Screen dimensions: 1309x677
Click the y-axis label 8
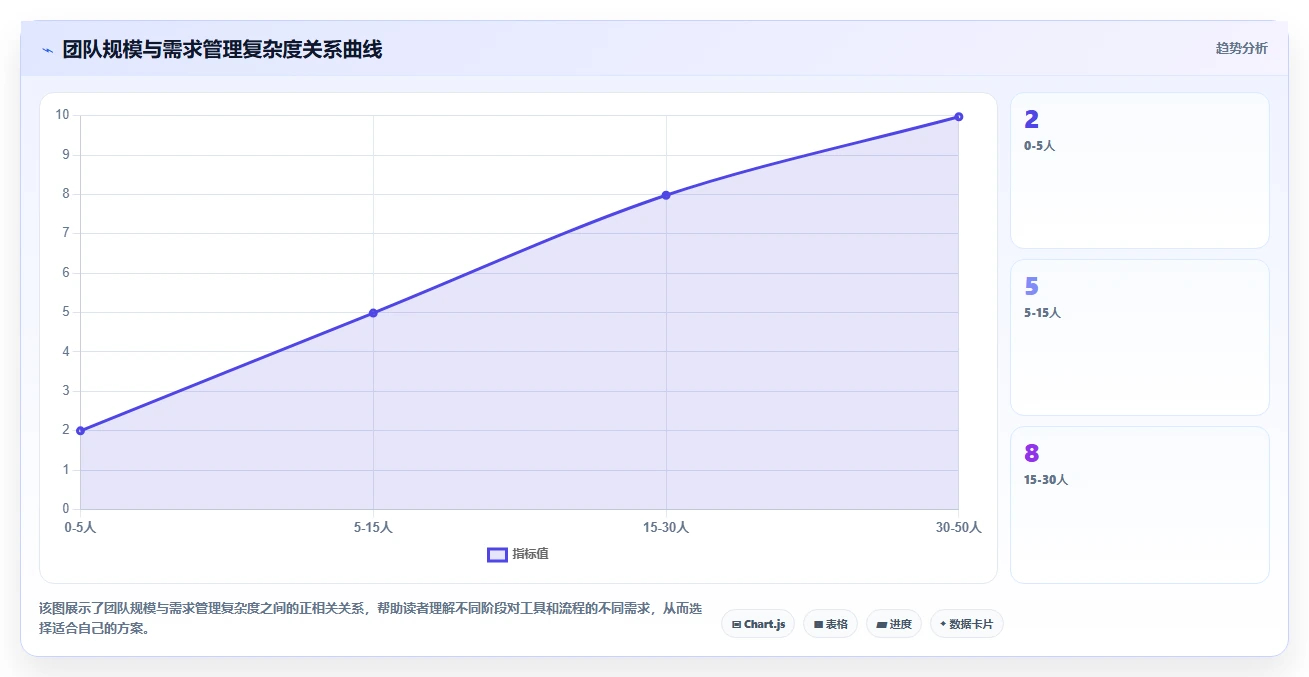tap(66, 194)
